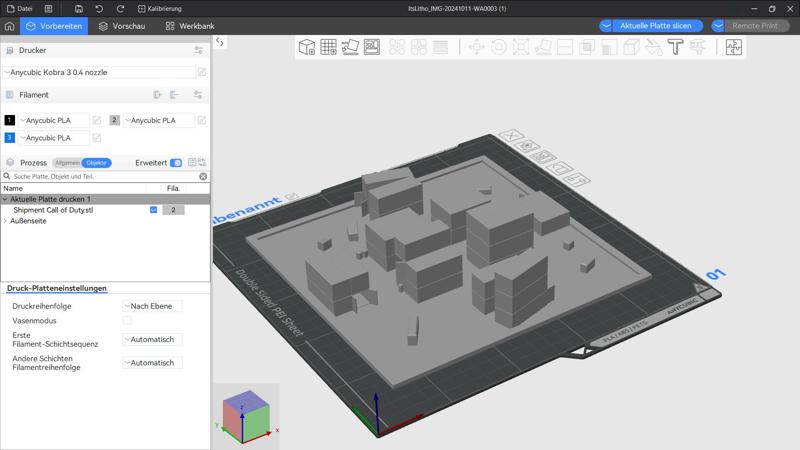Click the Add plate grid icon
The height and width of the screenshot is (450, 800).
(x=329, y=47)
